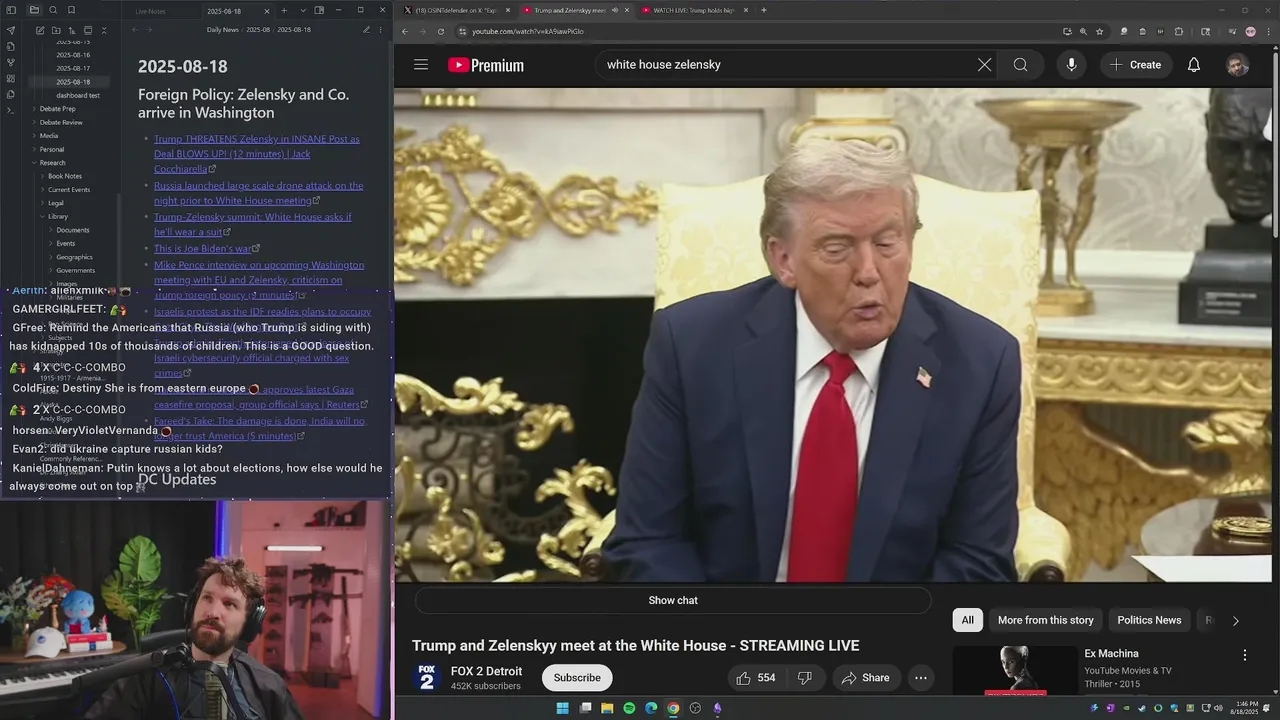The height and width of the screenshot is (720, 1280).
Task: Open the YouTube hamburger guide menu
Action: click(x=421, y=65)
